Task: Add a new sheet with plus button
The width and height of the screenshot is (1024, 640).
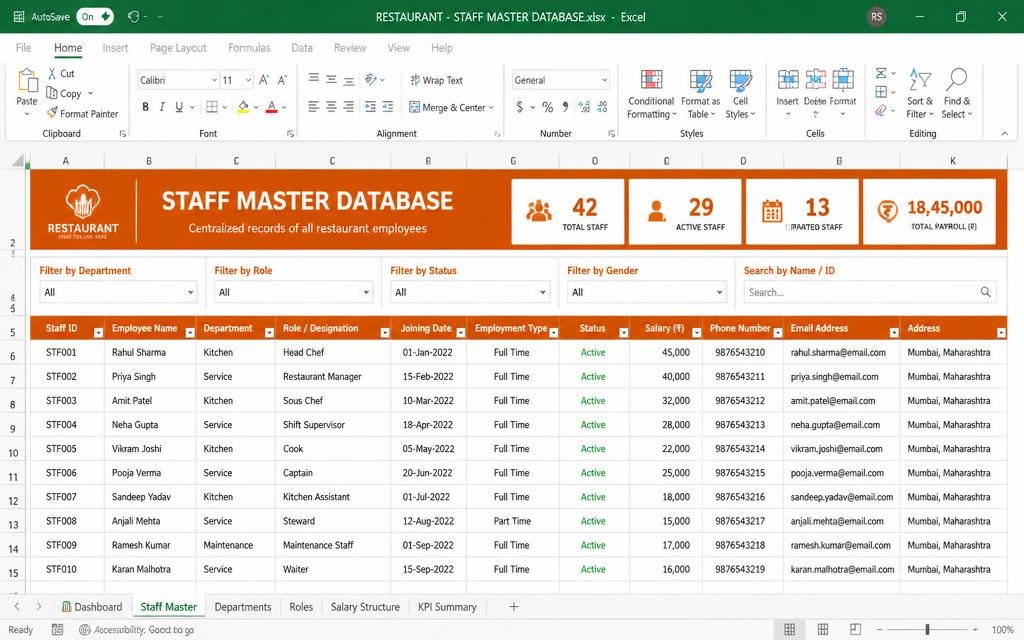Action: pyautogui.click(x=513, y=607)
